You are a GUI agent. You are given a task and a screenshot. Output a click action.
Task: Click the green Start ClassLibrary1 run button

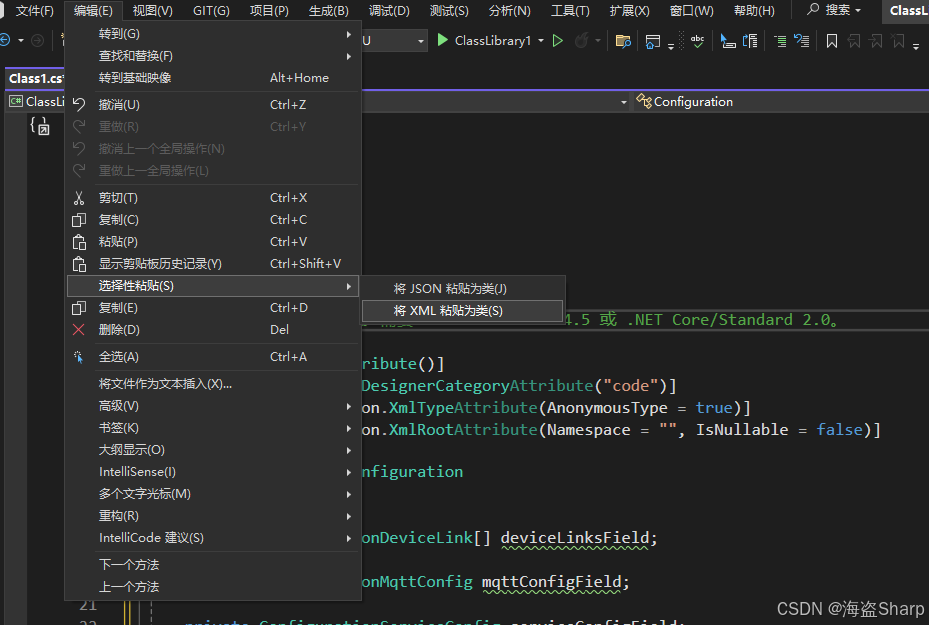(x=444, y=41)
